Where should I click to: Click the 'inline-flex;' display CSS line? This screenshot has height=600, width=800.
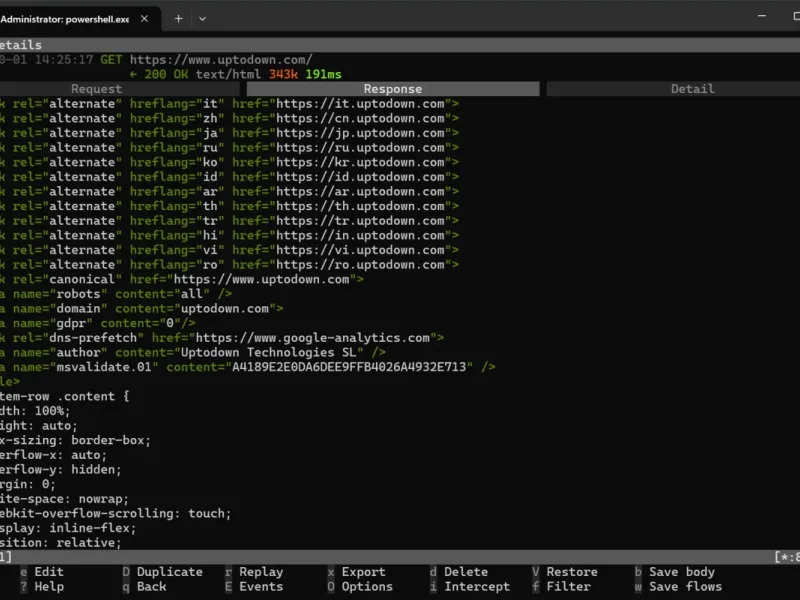(x=68, y=529)
